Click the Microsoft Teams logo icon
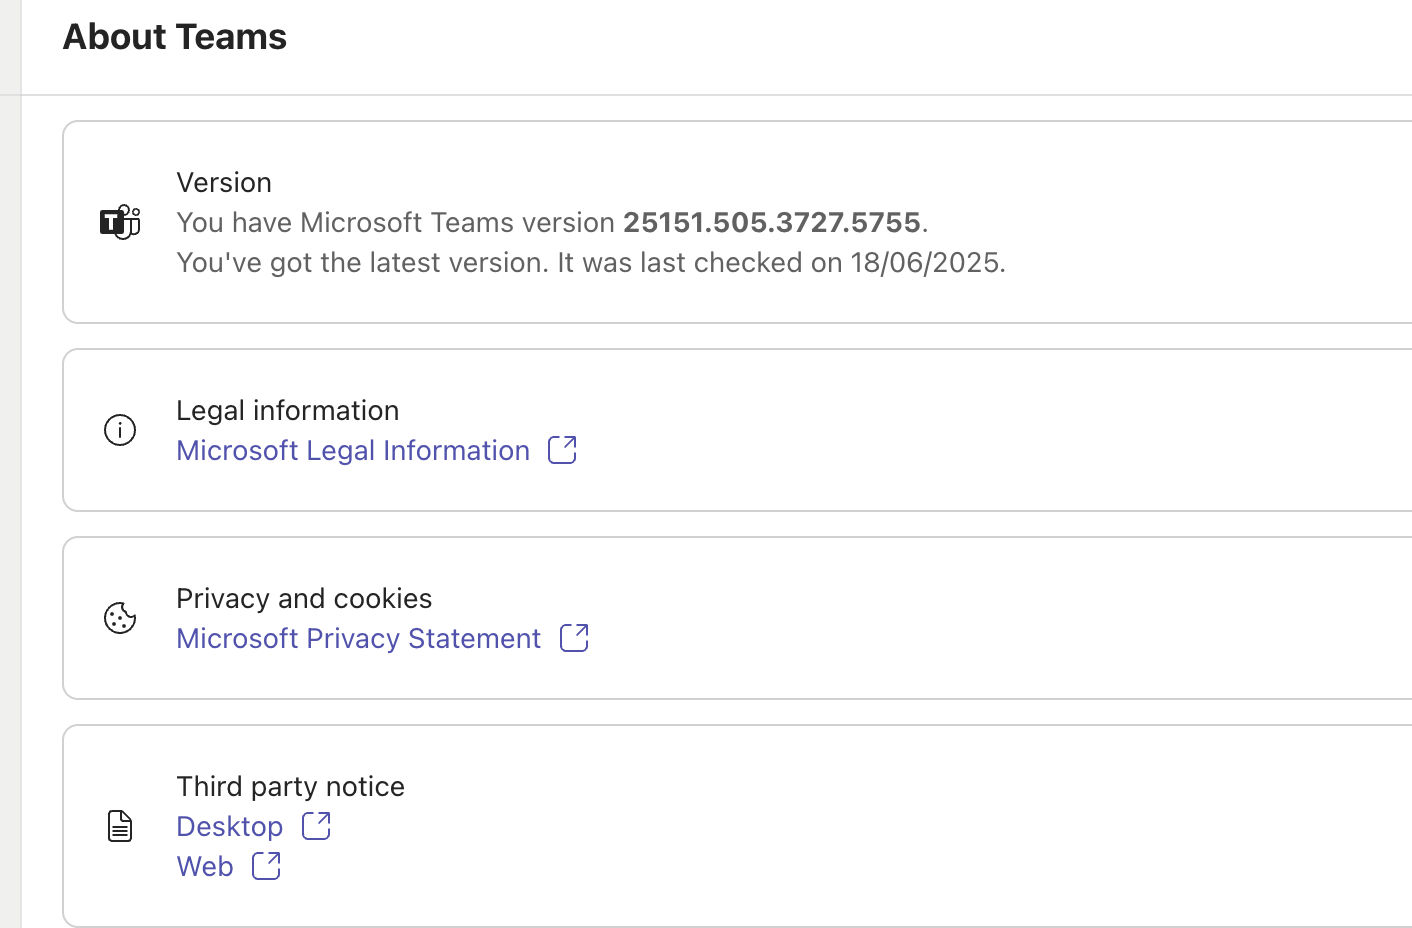The width and height of the screenshot is (1412, 928). click(x=120, y=222)
